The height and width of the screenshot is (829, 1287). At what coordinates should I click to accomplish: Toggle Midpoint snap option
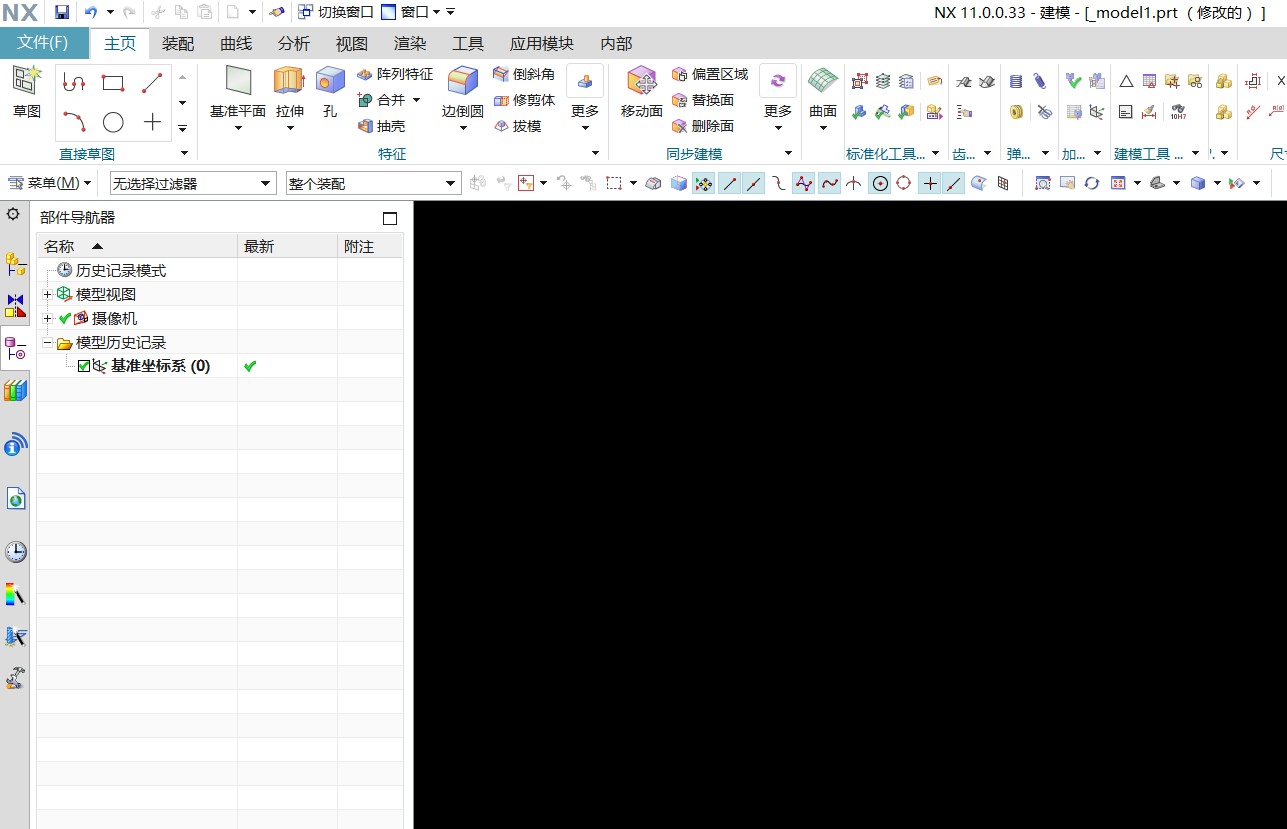point(754,183)
